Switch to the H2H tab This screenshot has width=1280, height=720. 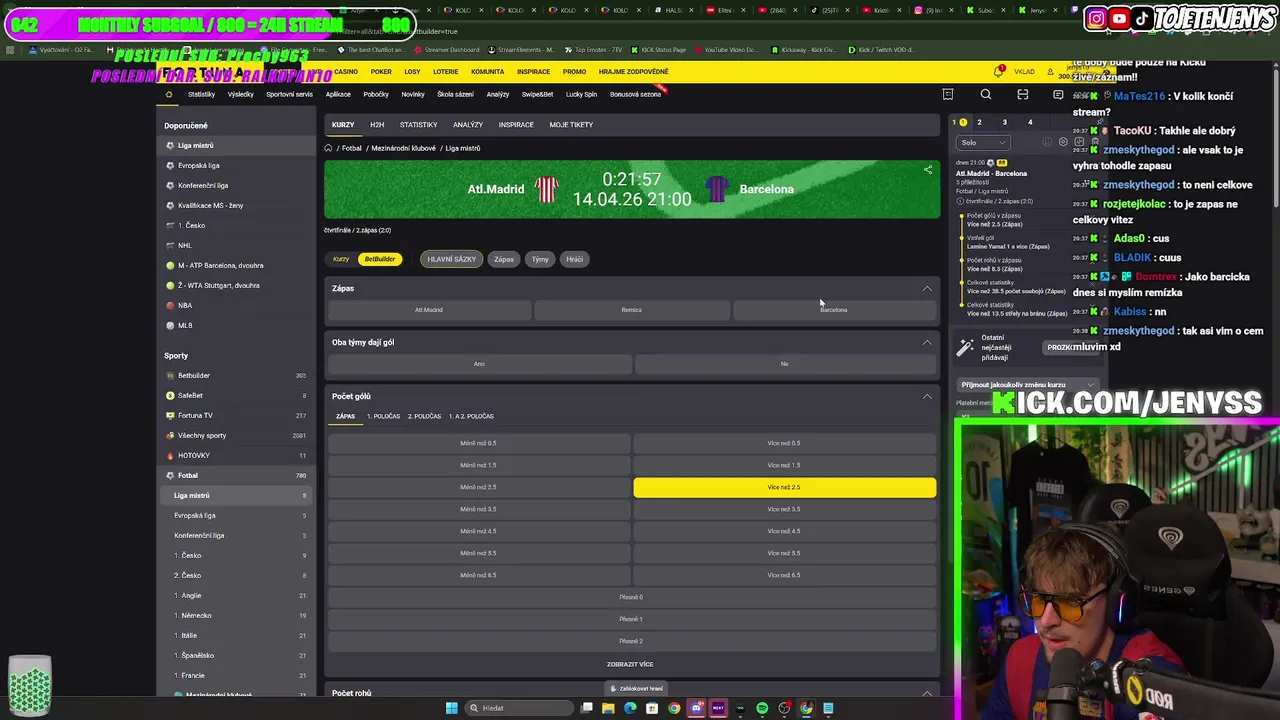[x=377, y=125]
